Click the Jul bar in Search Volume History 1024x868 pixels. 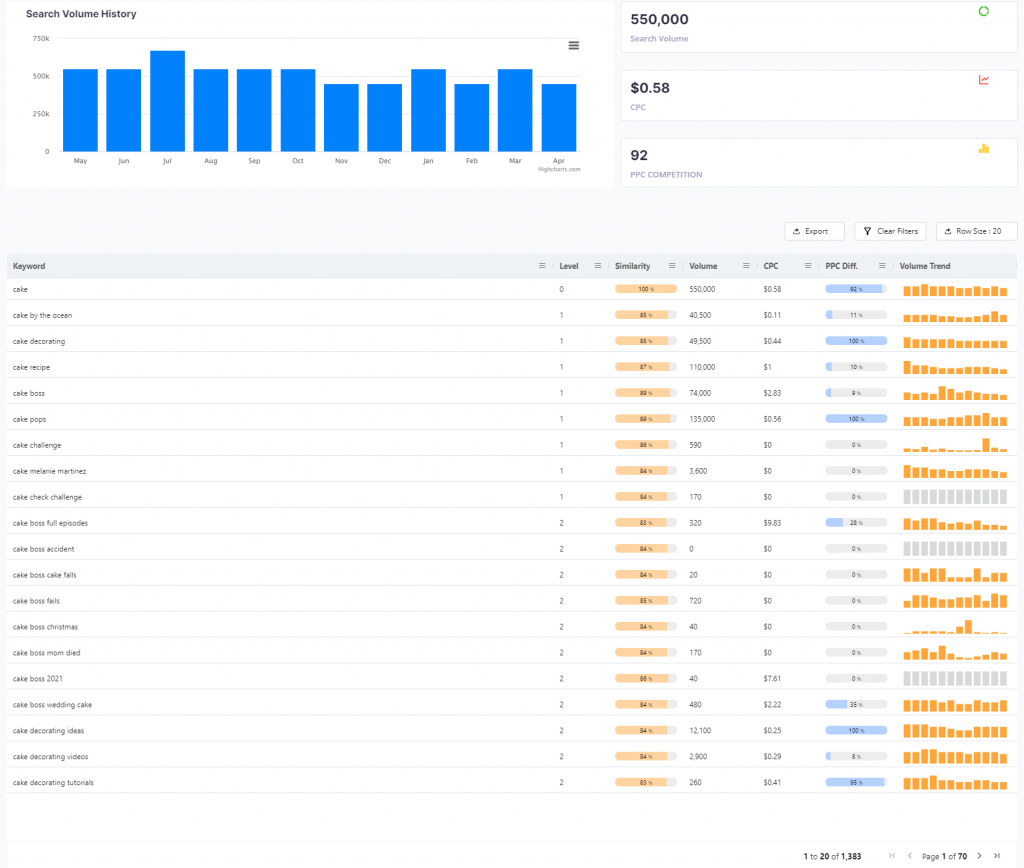pos(167,101)
